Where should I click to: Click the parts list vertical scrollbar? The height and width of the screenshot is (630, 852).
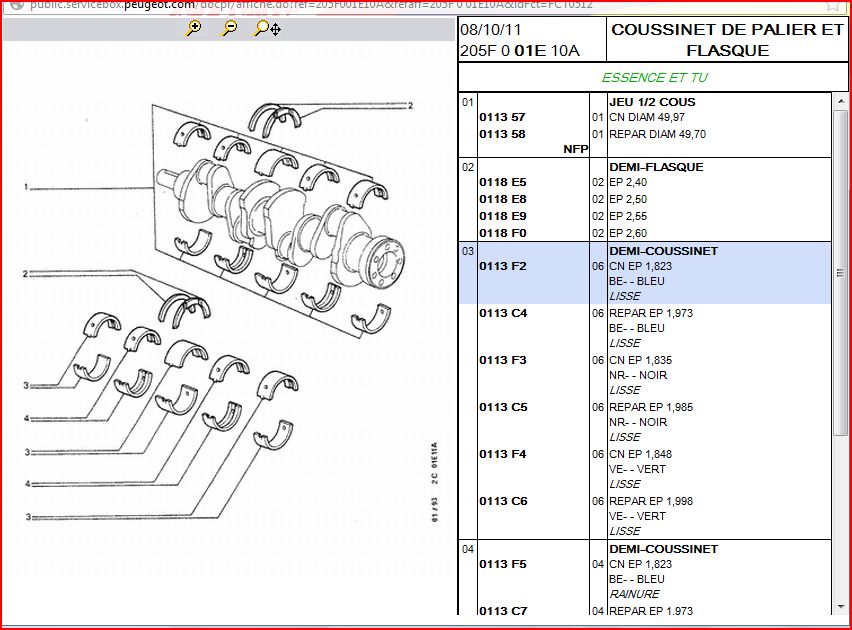coord(840,300)
